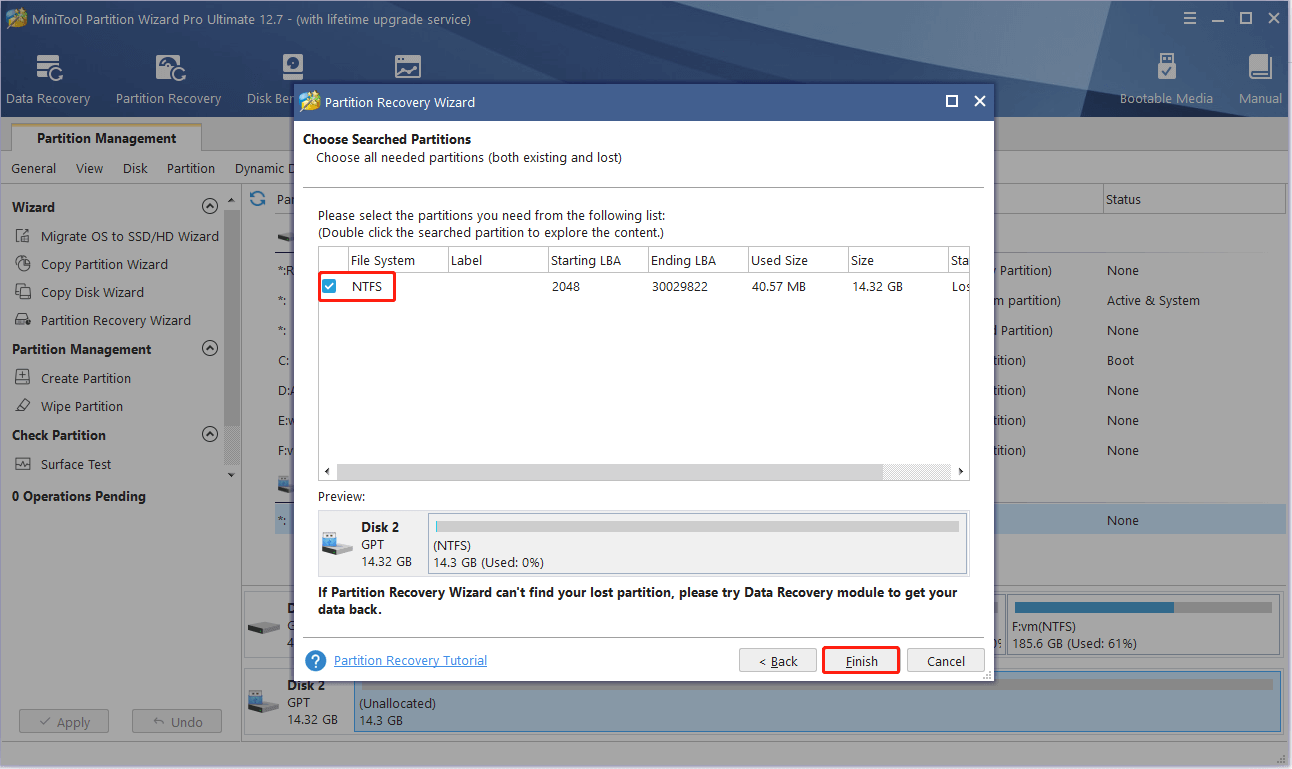
Task: Select the Partition Management tab
Action: tap(106, 138)
